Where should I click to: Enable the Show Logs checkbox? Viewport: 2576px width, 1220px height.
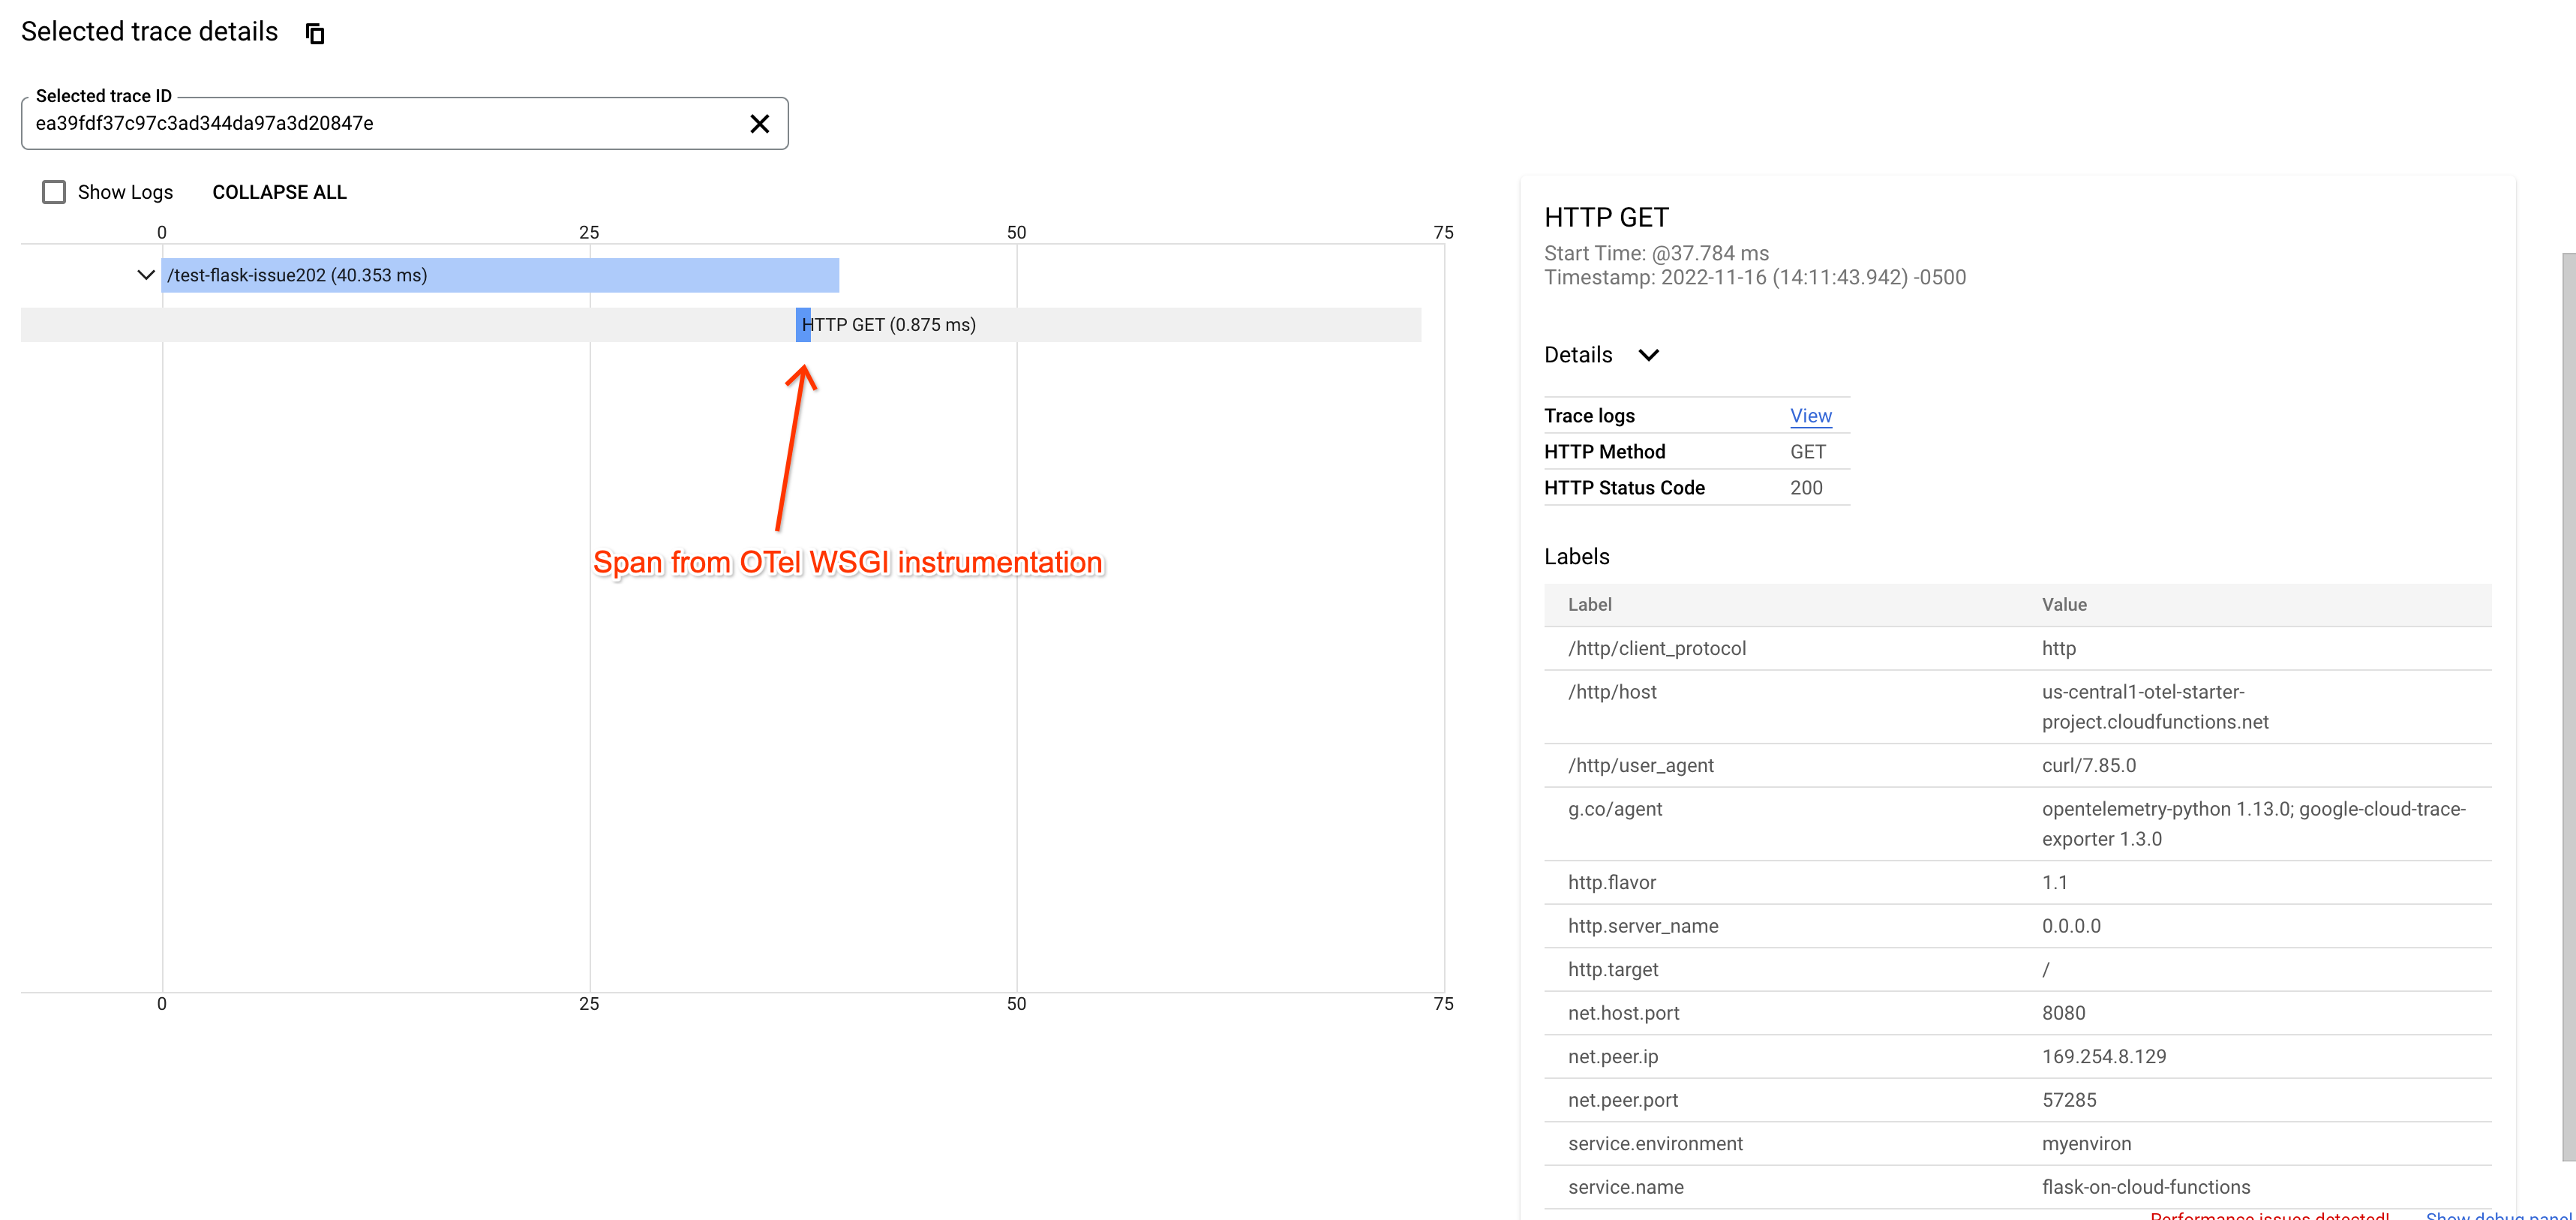(x=54, y=192)
